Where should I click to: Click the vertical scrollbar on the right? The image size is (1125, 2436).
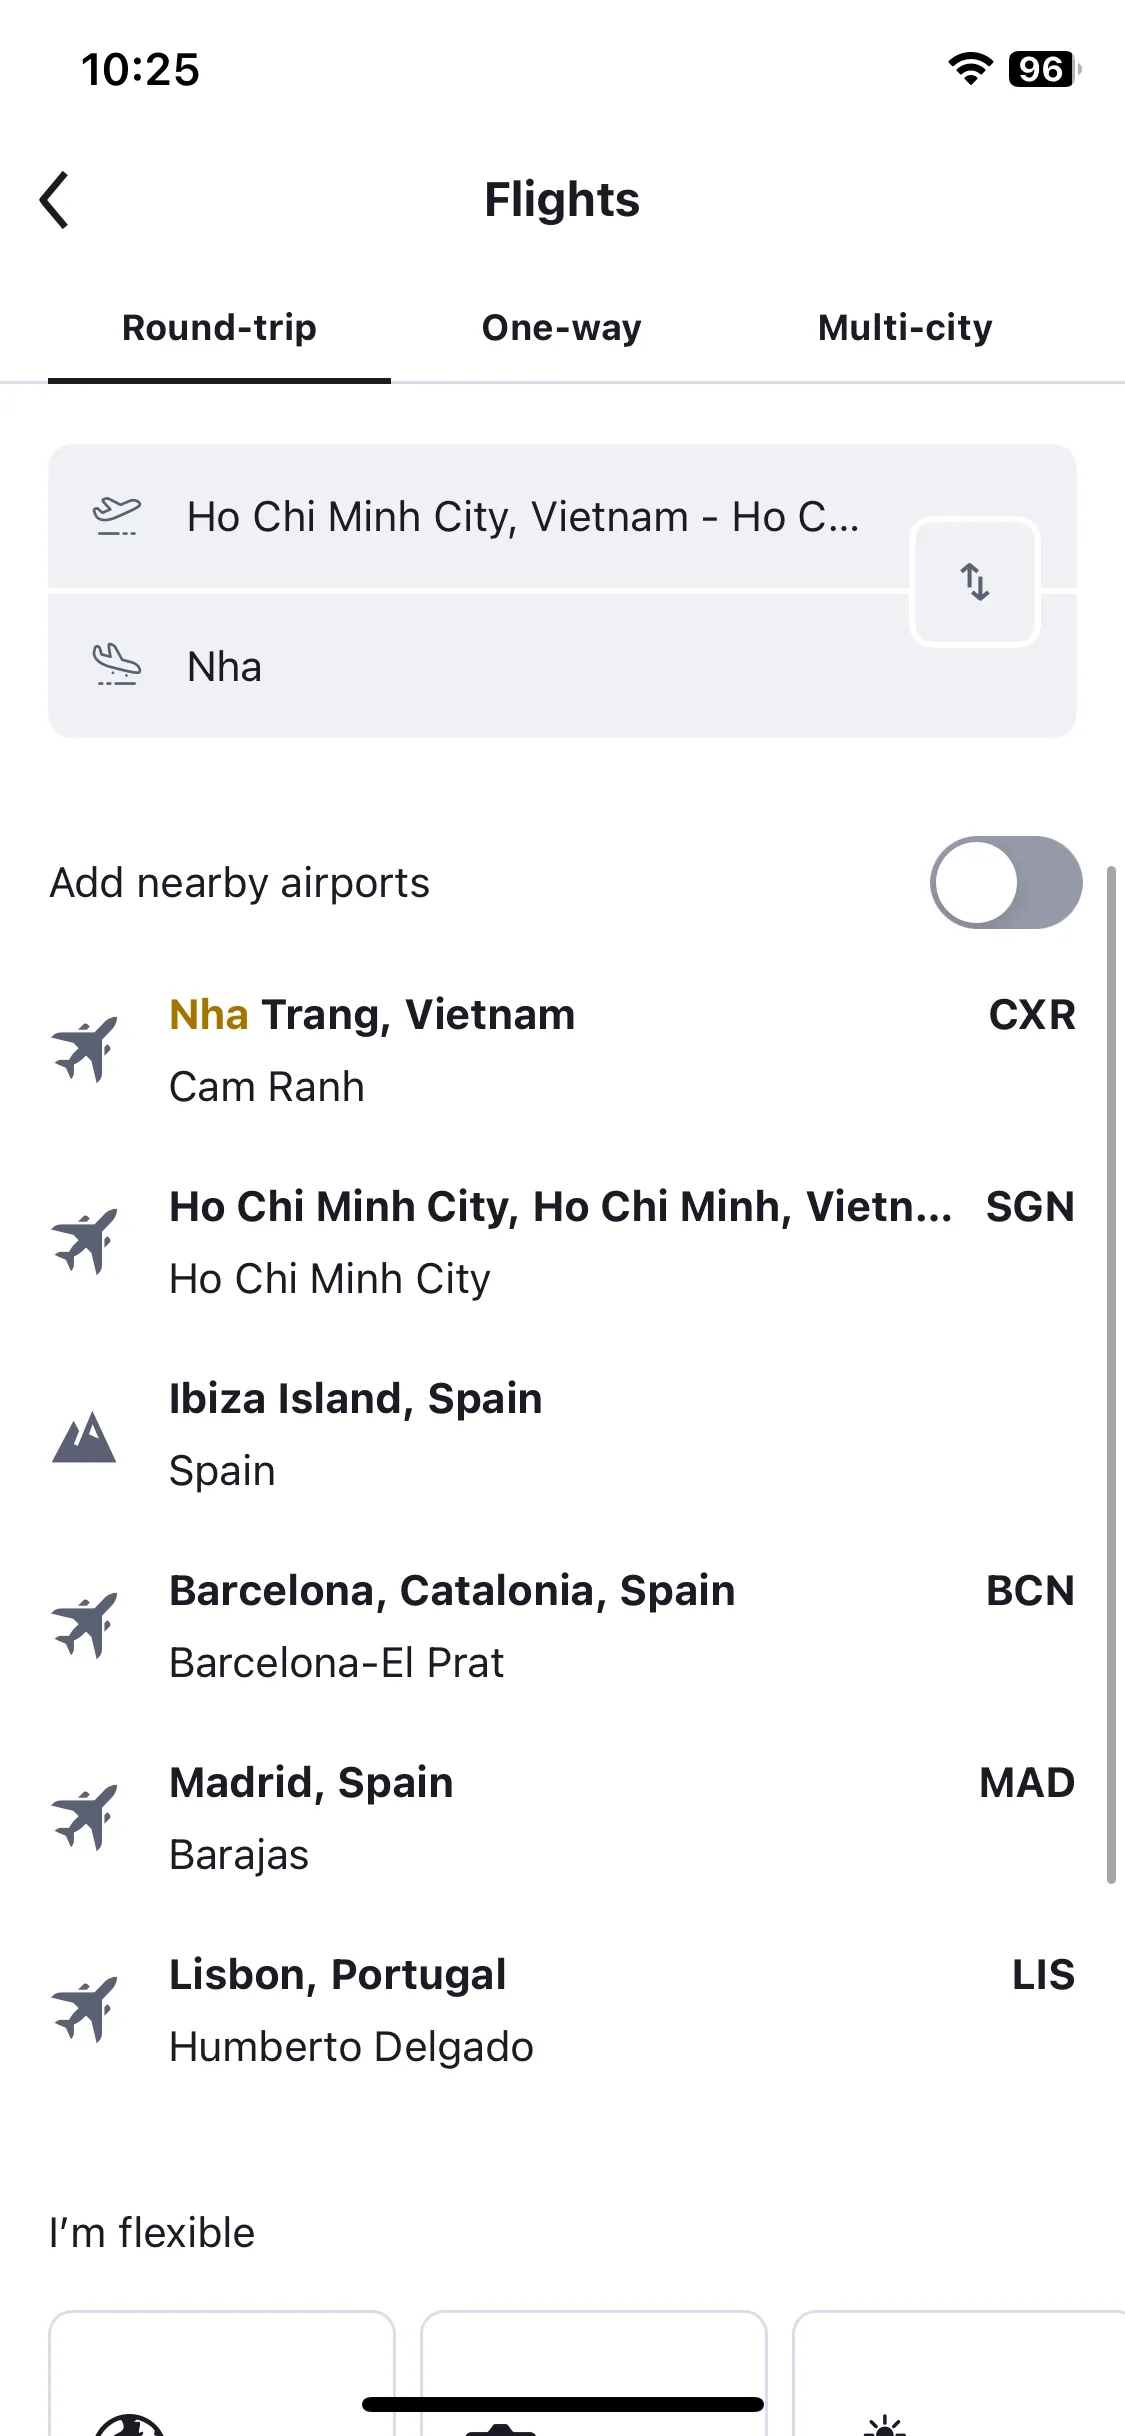(x=1111, y=1375)
